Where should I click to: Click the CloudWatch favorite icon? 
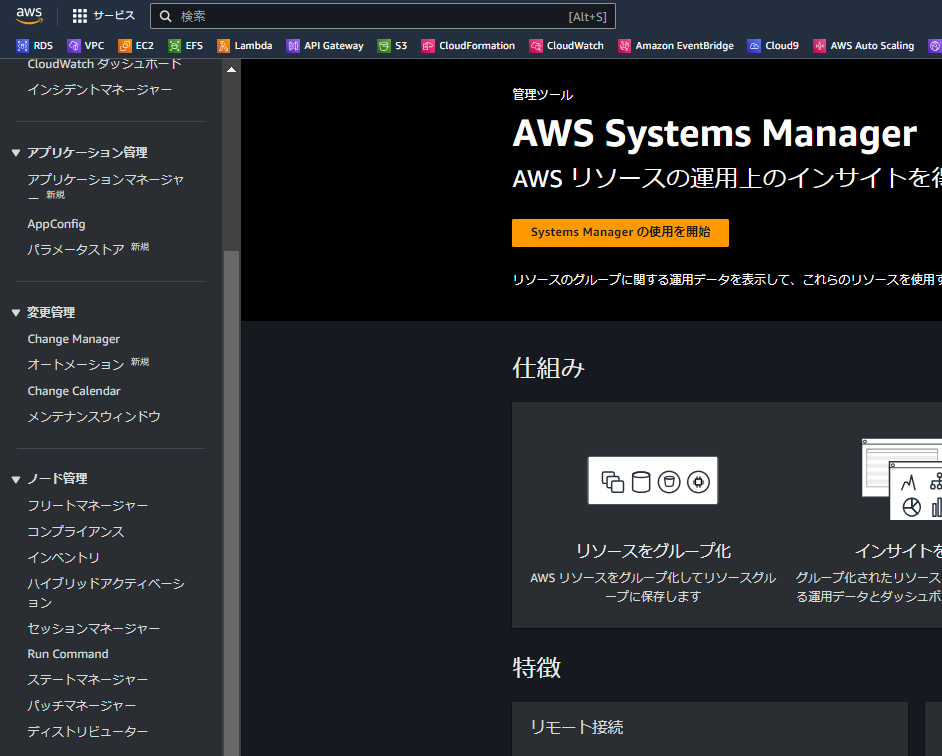pyautogui.click(x=566, y=45)
